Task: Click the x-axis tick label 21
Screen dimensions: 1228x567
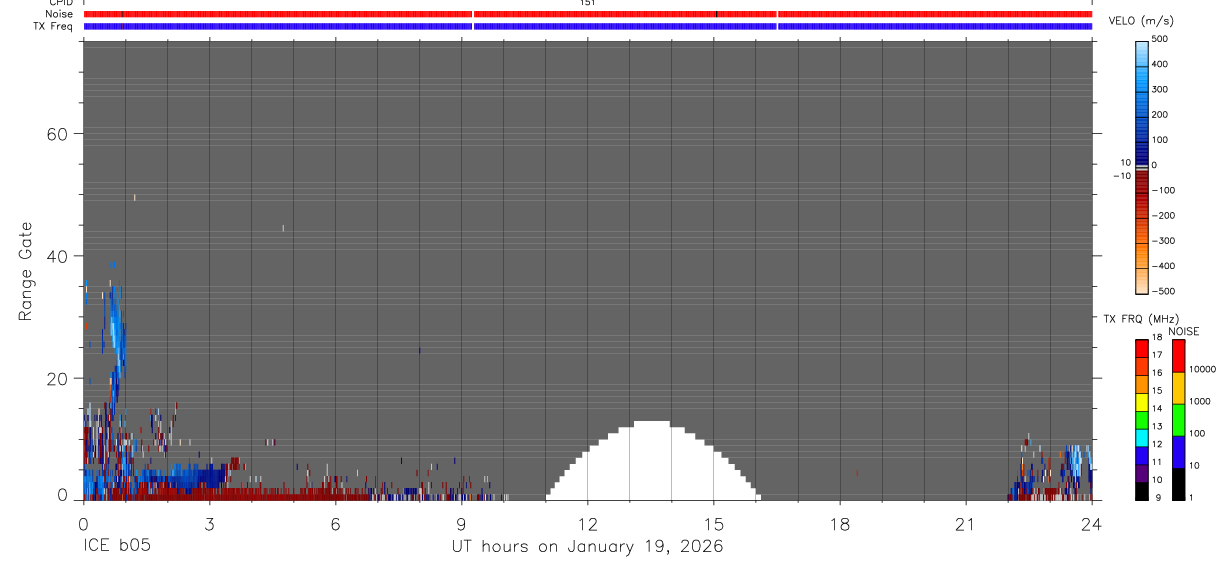Action: [966, 524]
